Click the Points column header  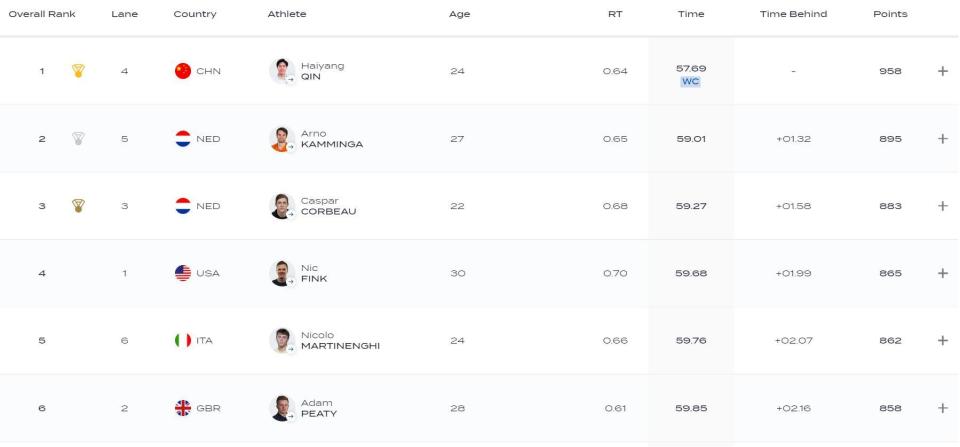coord(890,14)
